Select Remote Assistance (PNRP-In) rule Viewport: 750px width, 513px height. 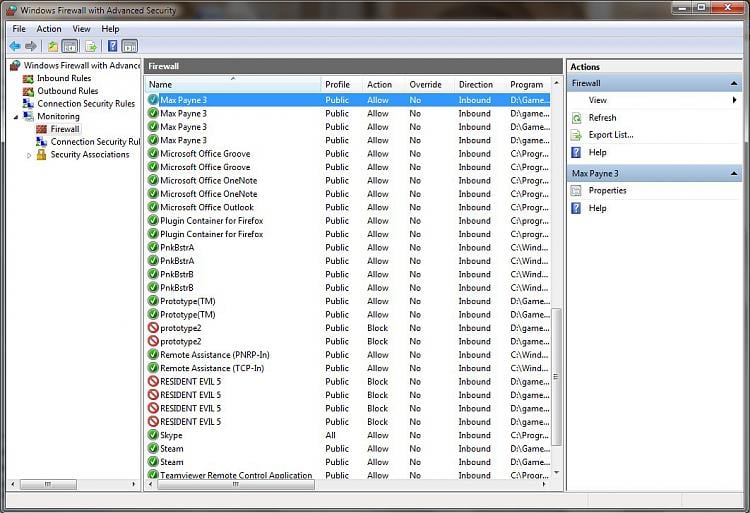point(348,355)
